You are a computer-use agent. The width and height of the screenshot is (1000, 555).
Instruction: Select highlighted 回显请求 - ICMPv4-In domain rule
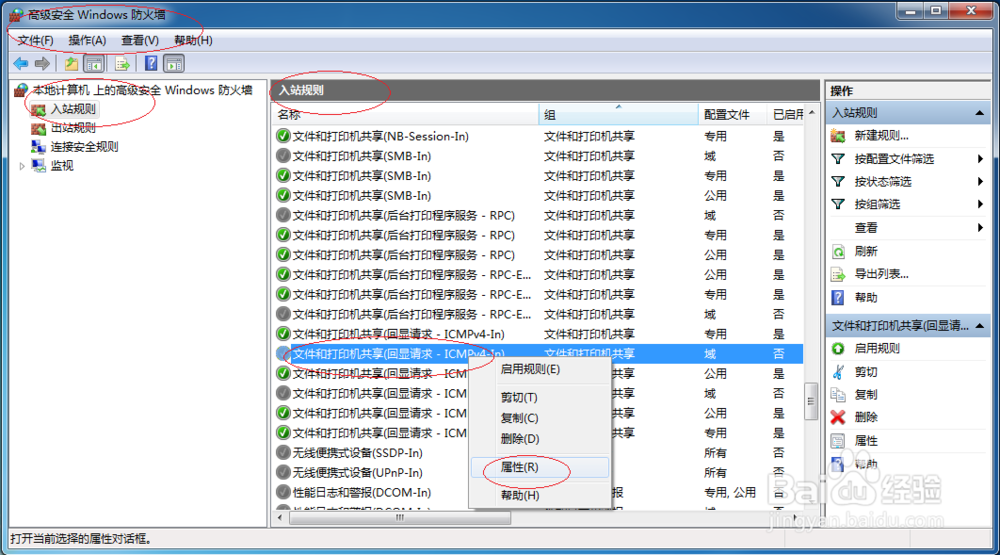(539, 353)
